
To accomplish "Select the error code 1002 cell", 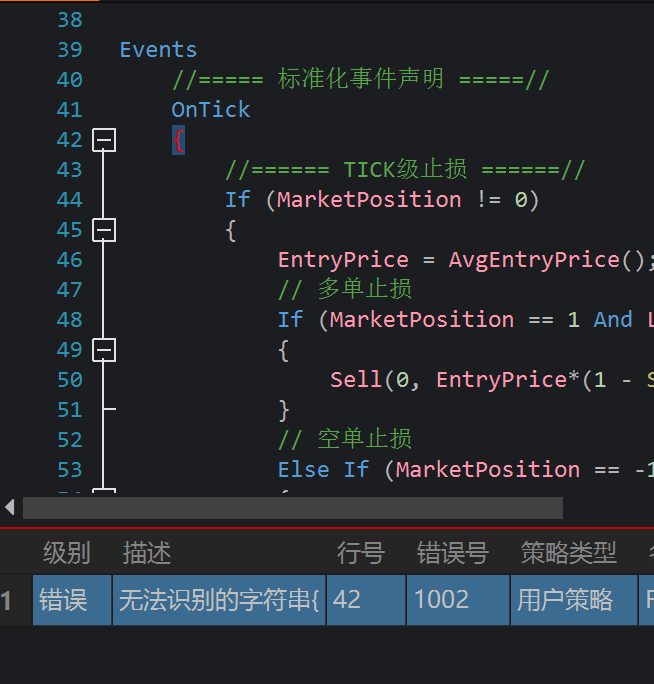I will pos(458,600).
